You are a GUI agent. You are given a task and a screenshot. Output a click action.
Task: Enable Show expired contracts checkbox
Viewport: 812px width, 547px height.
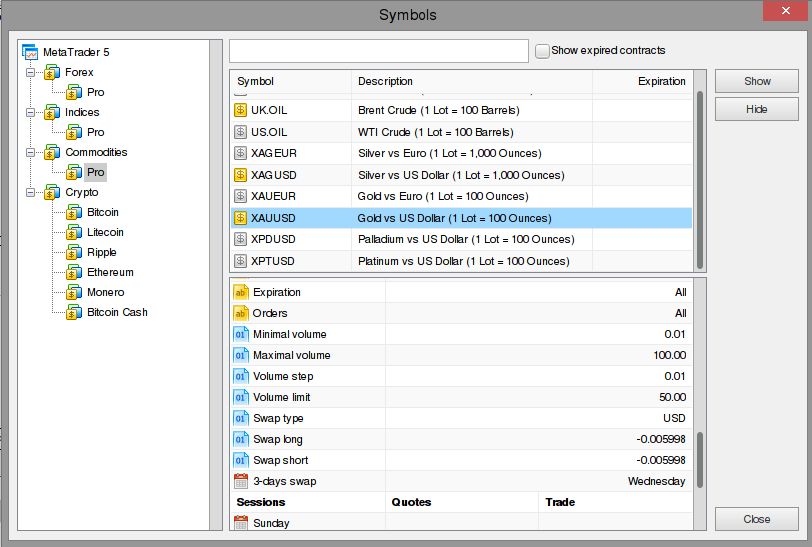point(542,51)
